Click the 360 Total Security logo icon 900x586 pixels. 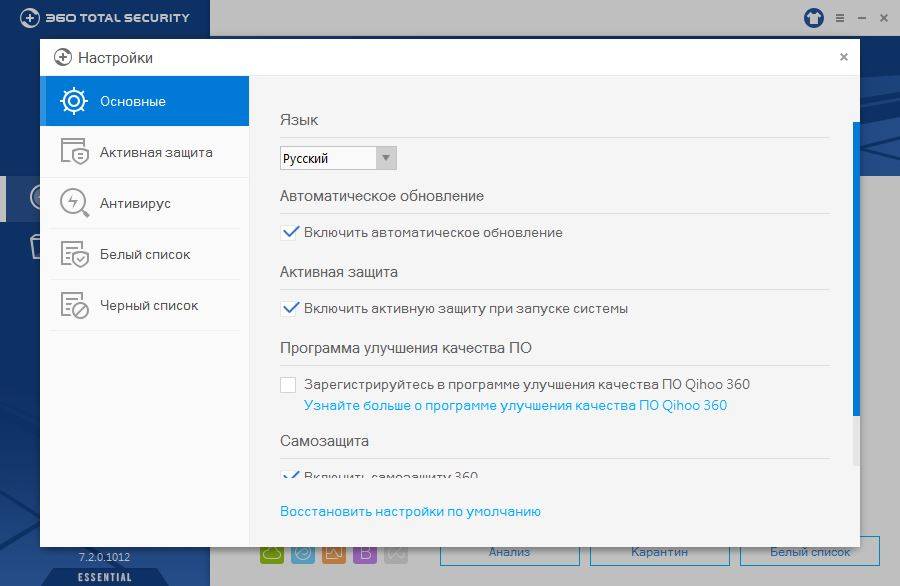30,18
